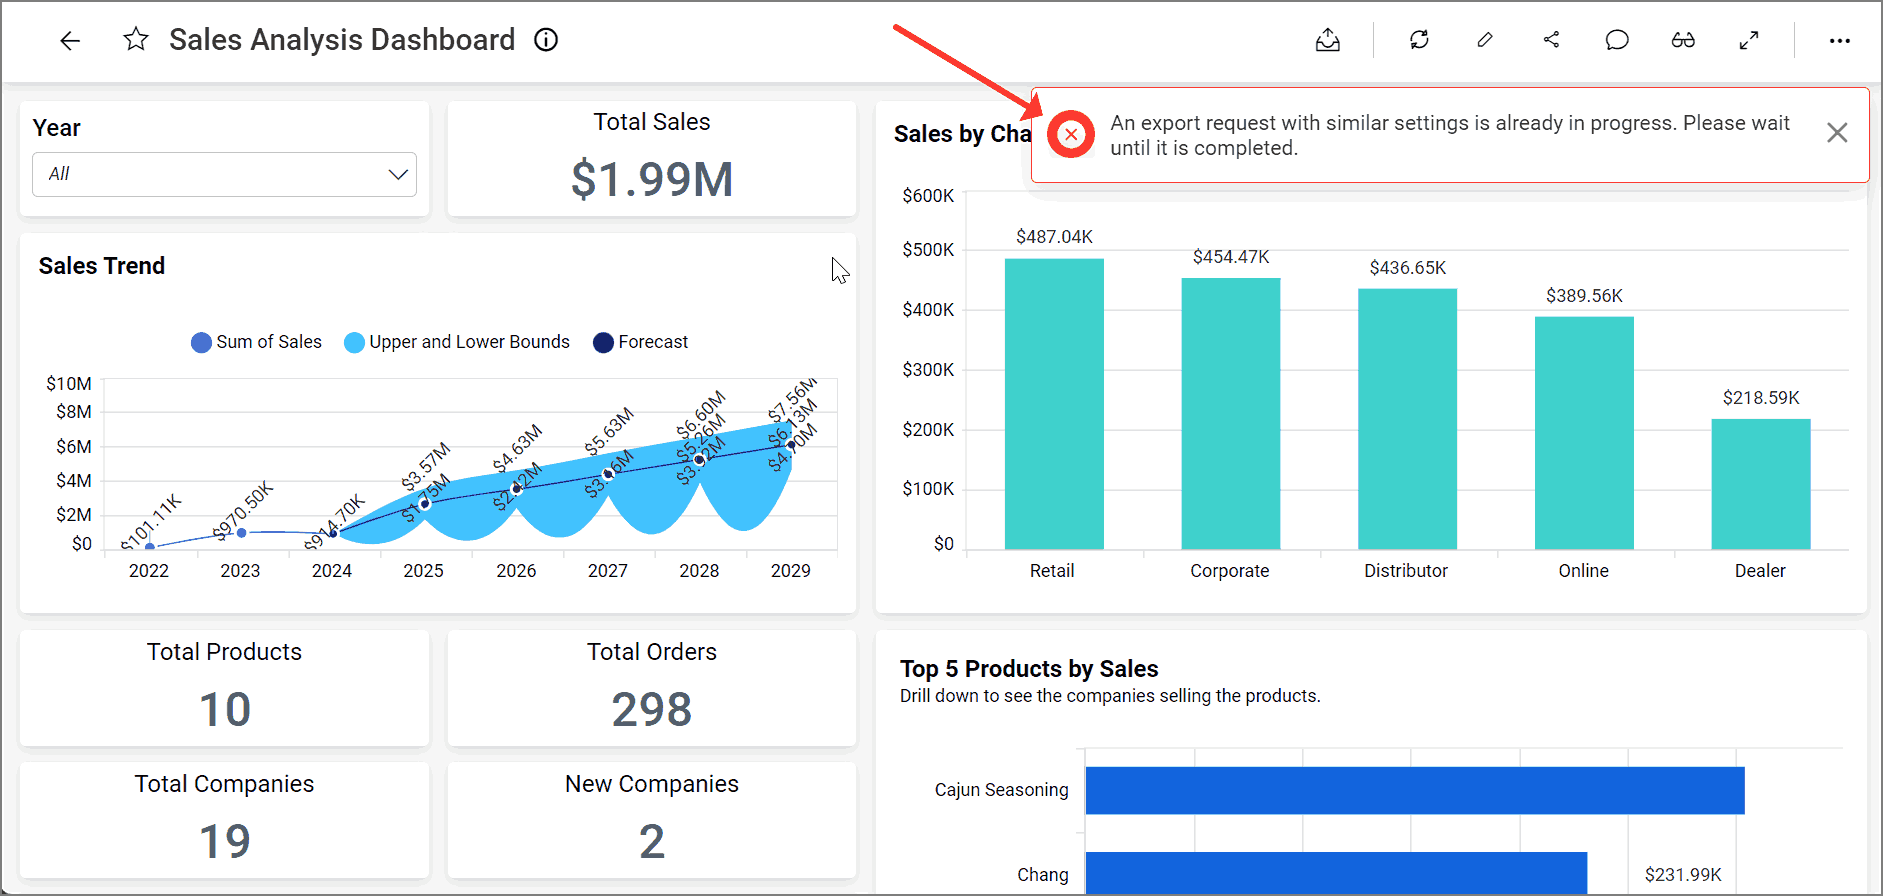Click the glasses view icon
The width and height of the screenshot is (1883, 896).
[x=1683, y=40]
